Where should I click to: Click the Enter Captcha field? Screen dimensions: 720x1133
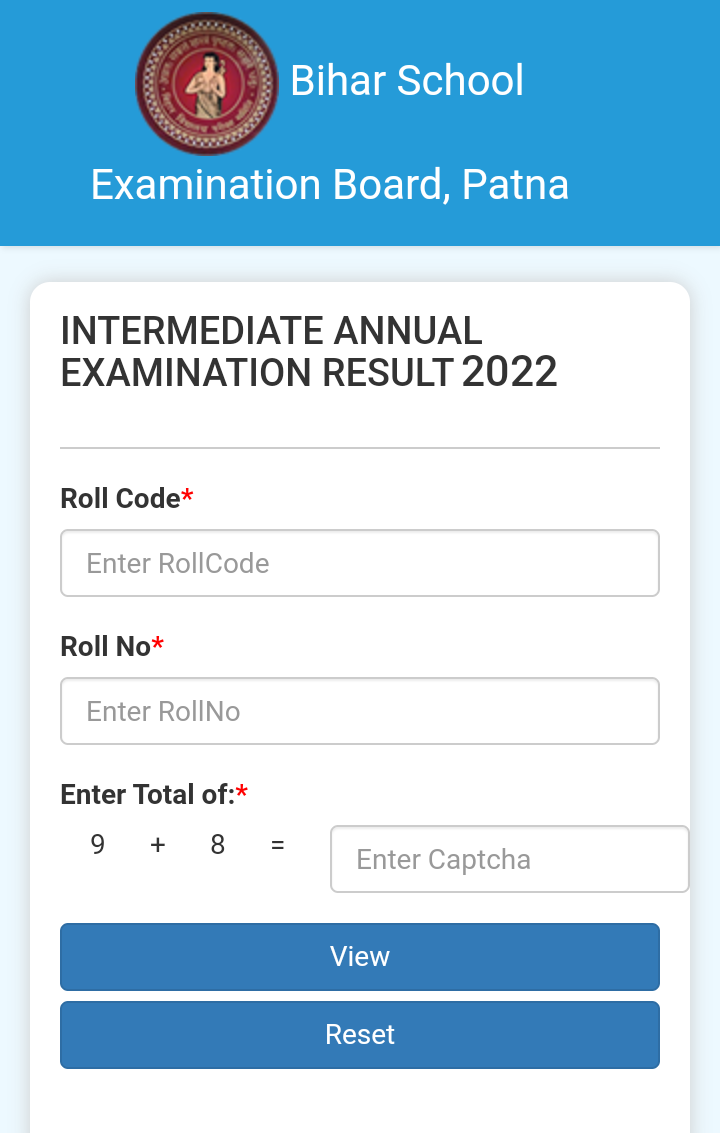(510, 859)
